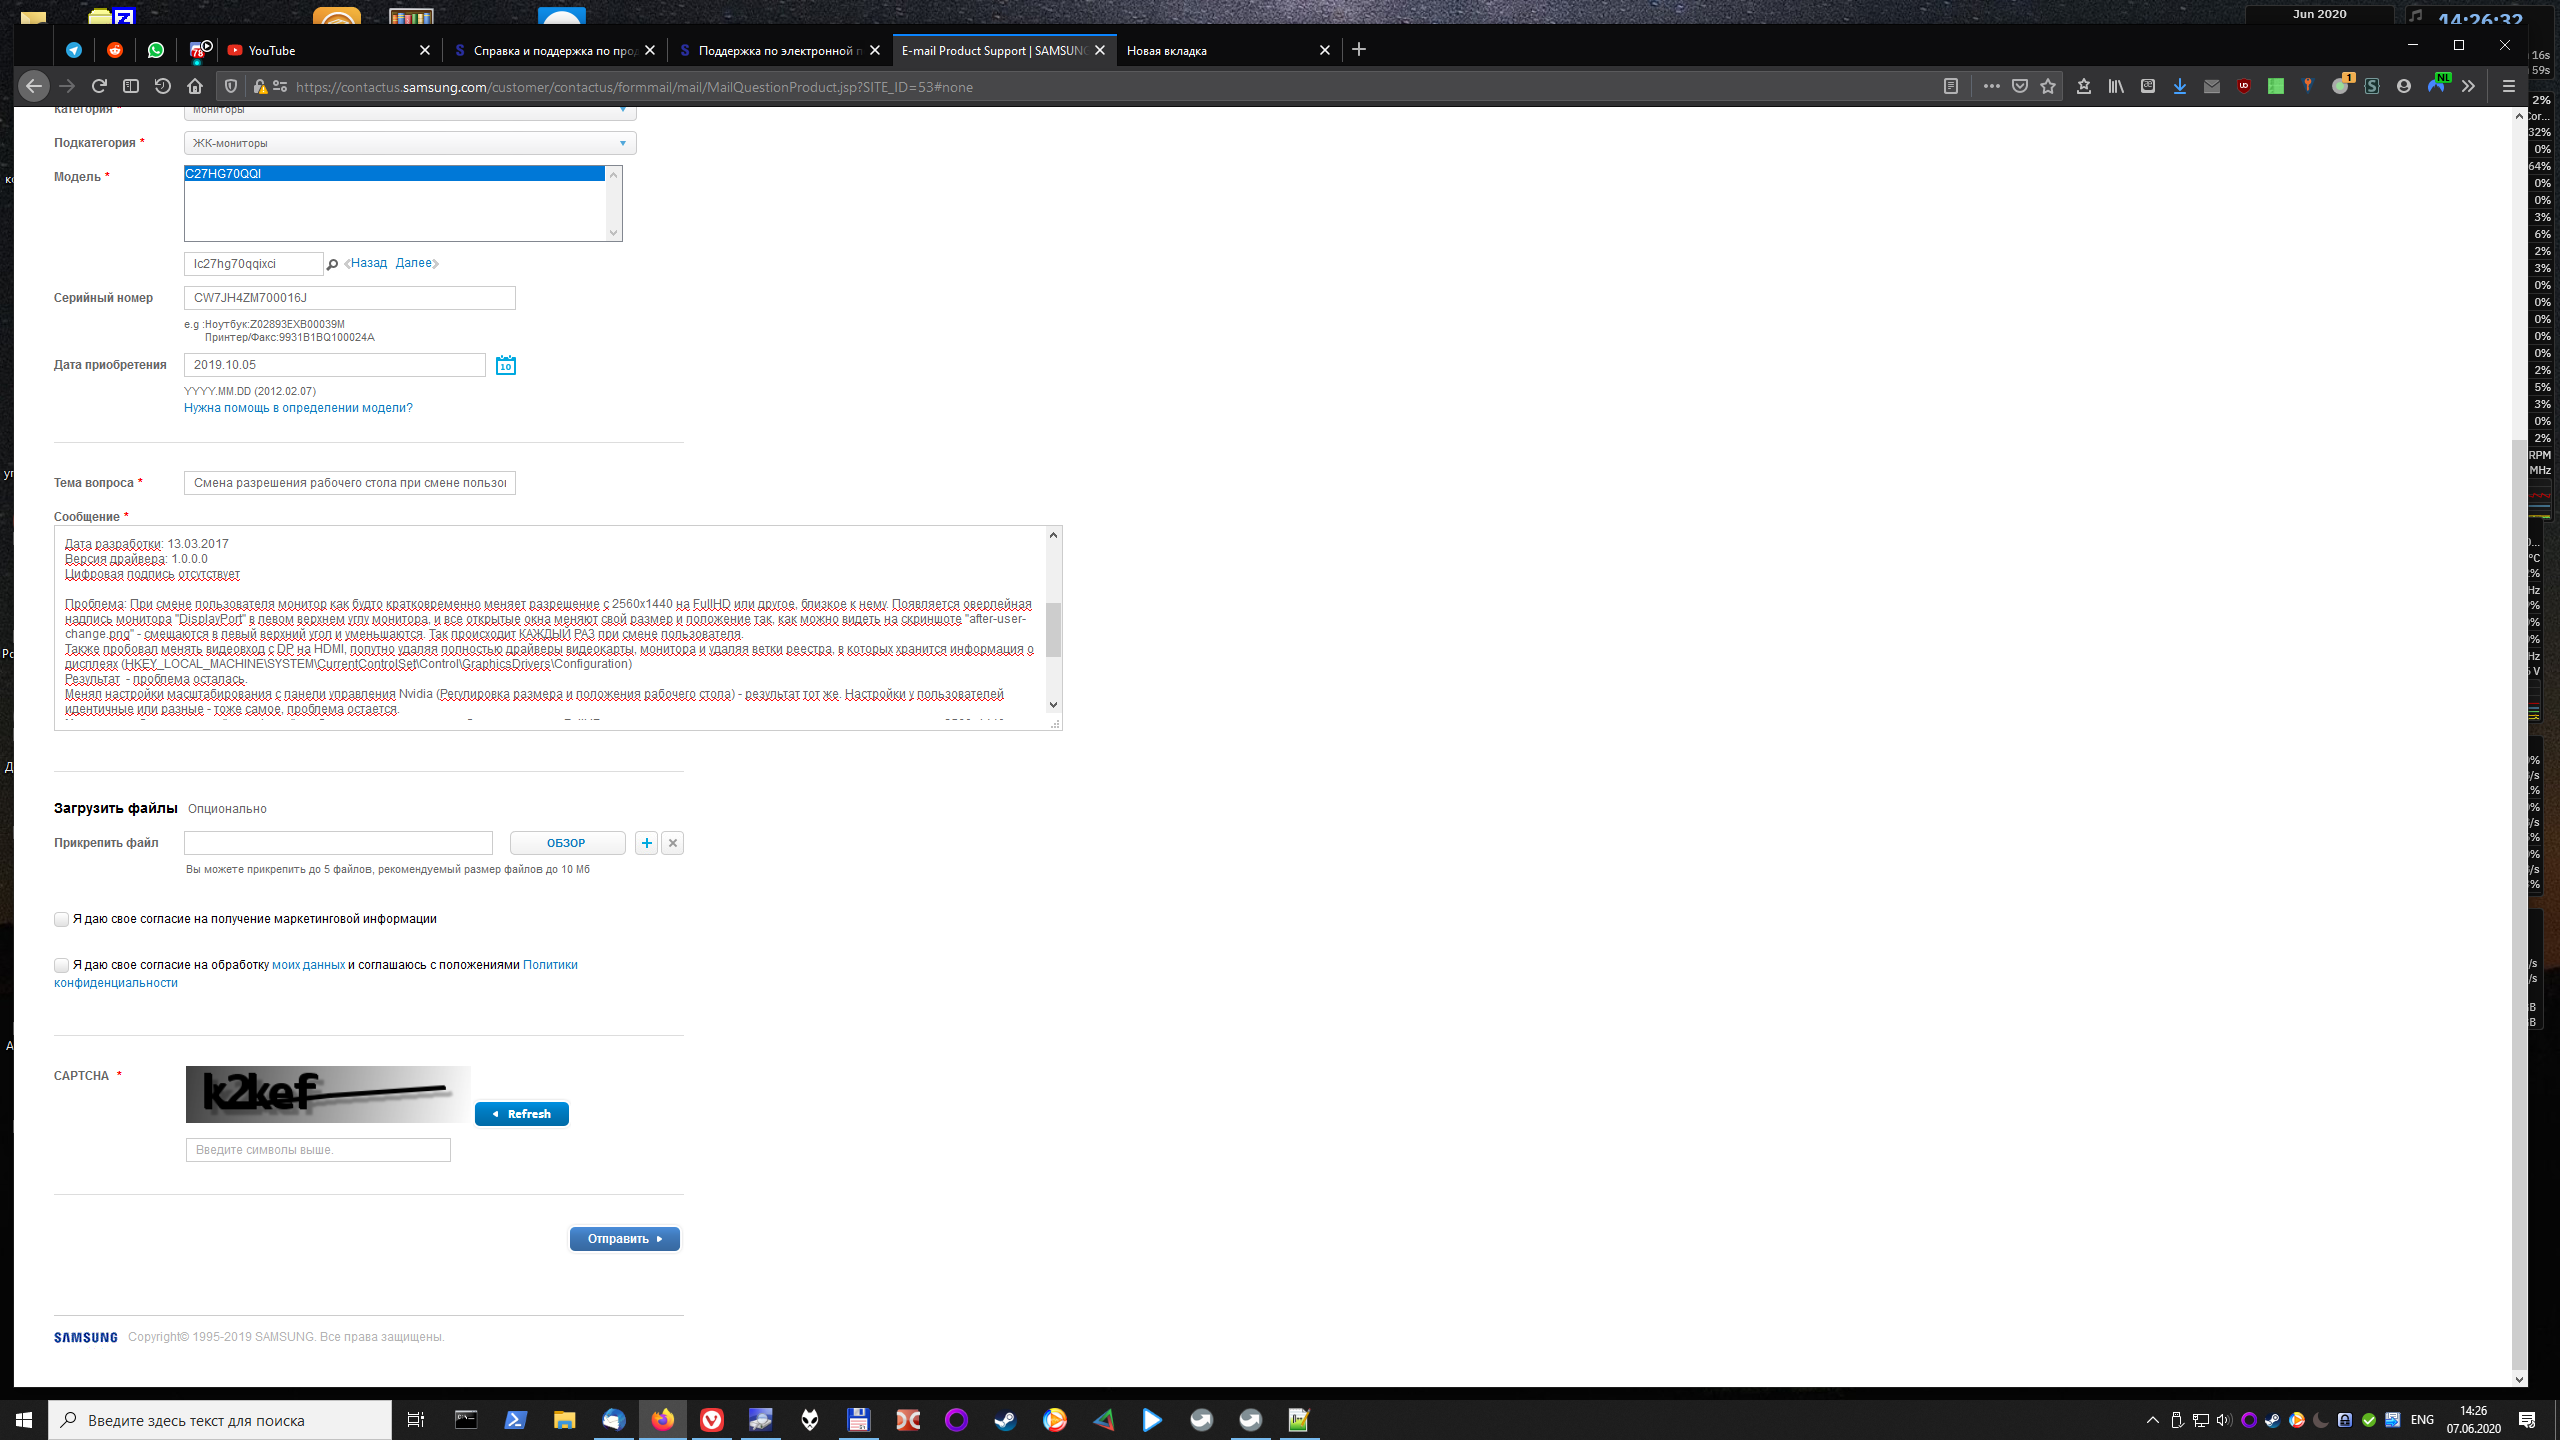Add another file slot with plus
Viewport: 2560px width, 1440px height.
click(x=647, y=843)
